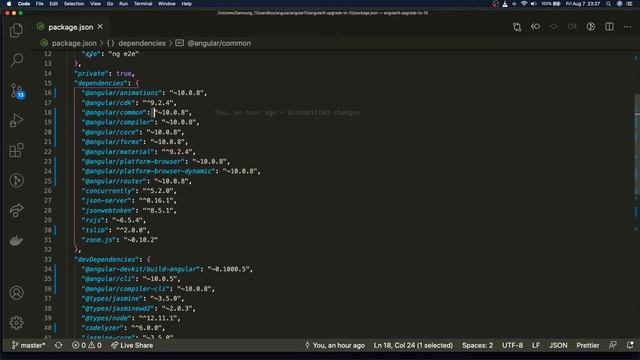640x360 pixels.
Task: Click the "@angular/cdk" key on line 17
Action: (109, 103)
